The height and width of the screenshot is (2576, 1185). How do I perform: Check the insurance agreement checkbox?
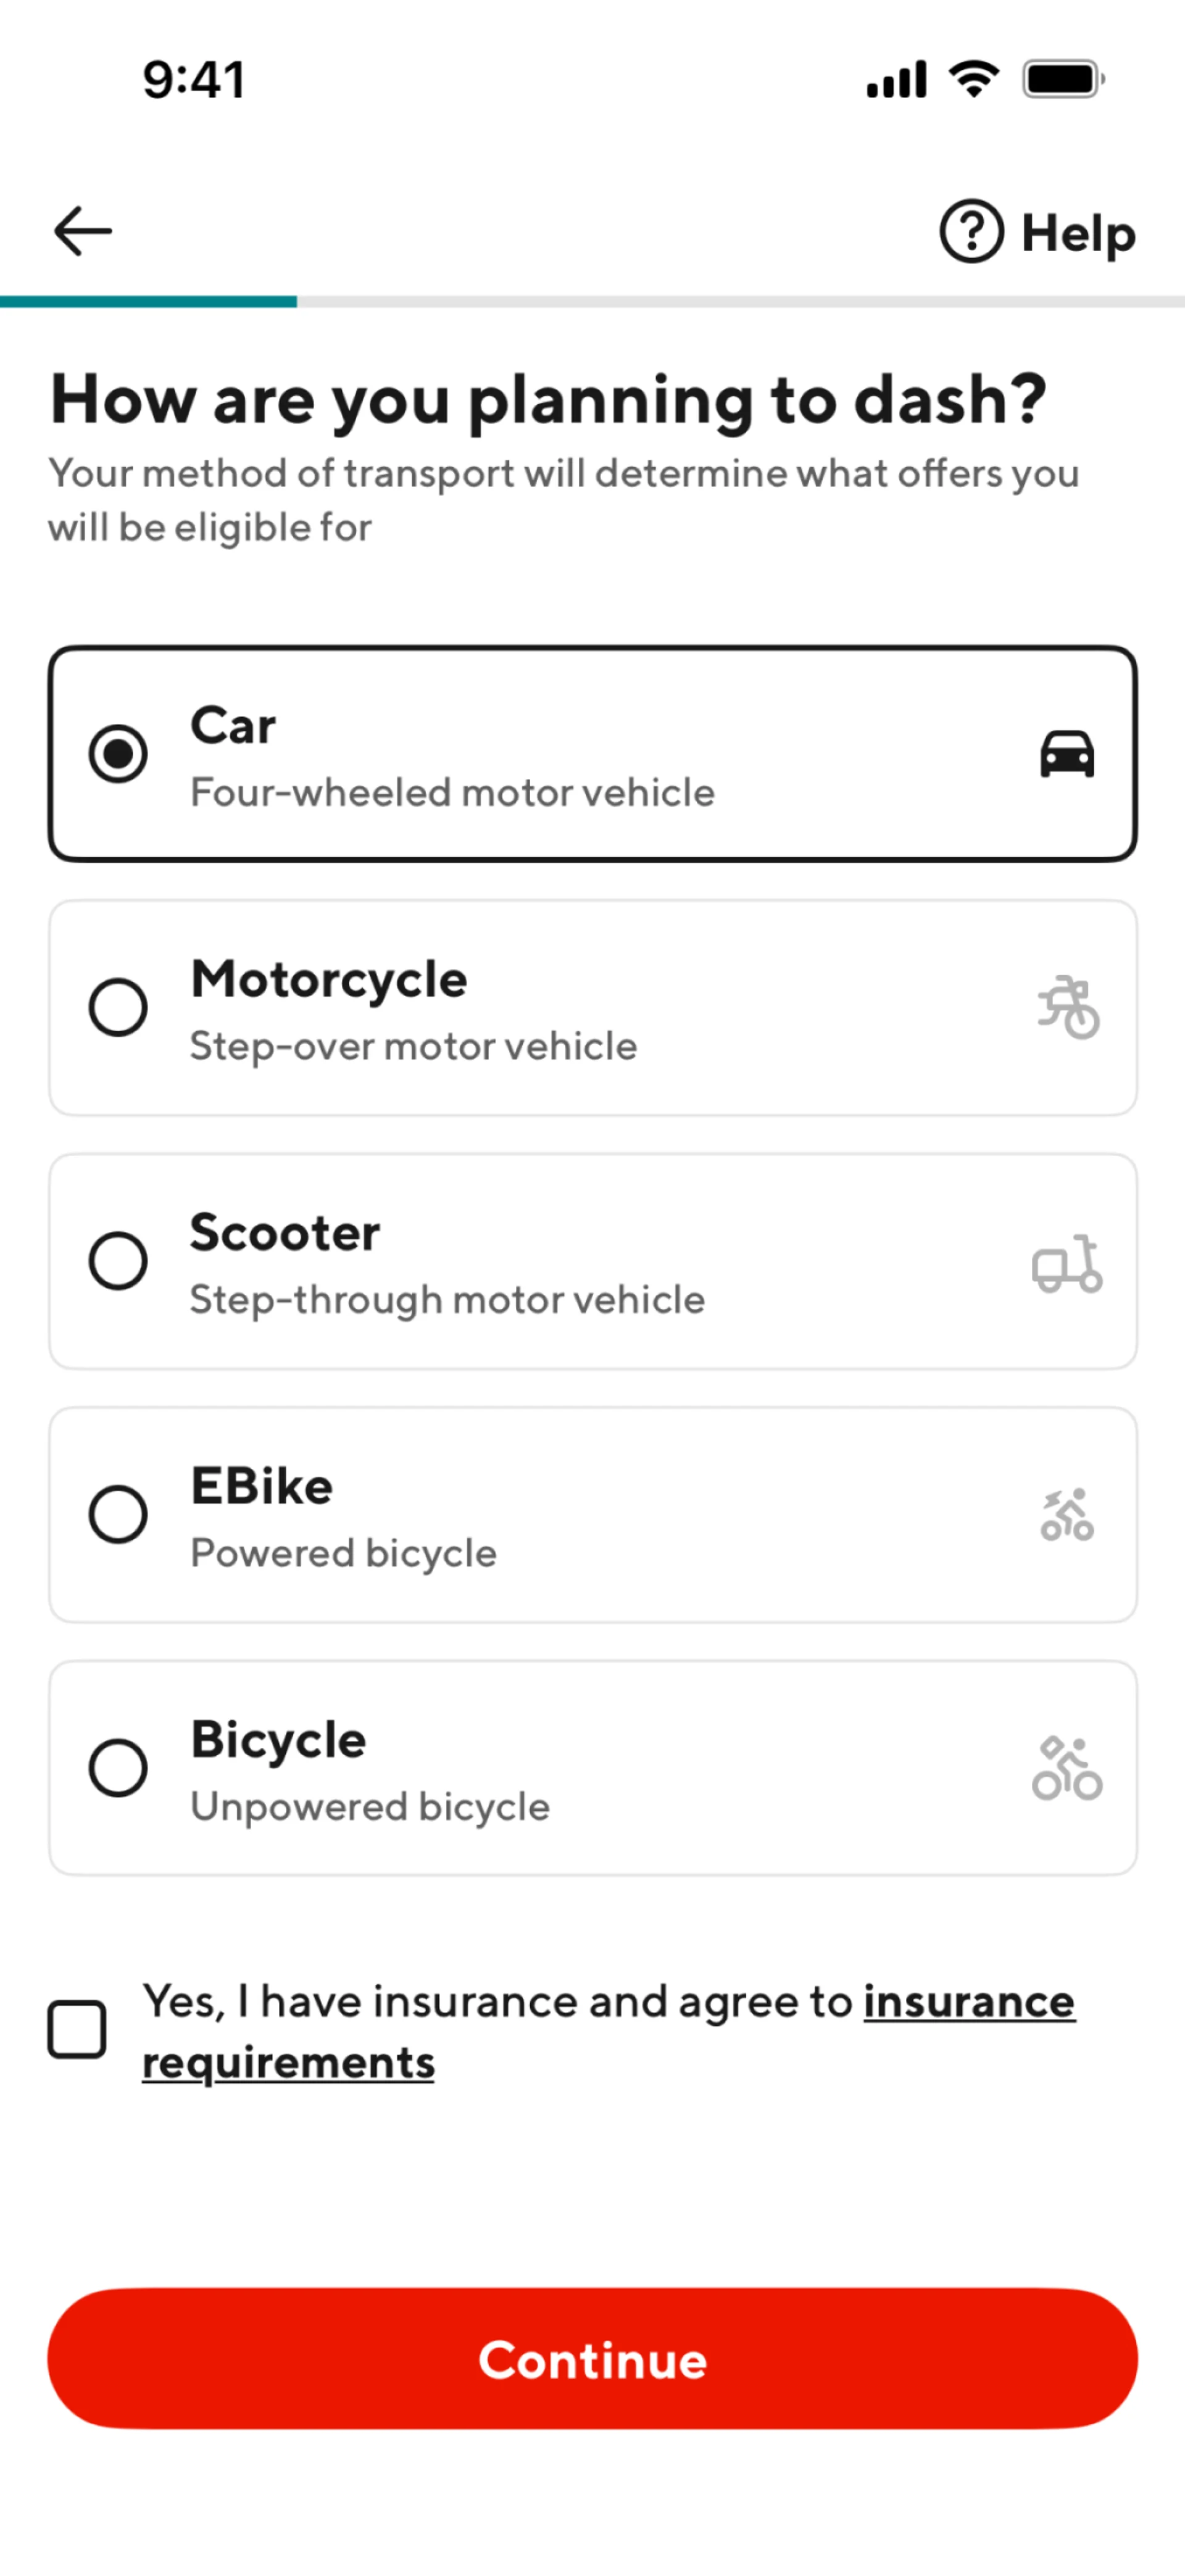point(77,2029)
